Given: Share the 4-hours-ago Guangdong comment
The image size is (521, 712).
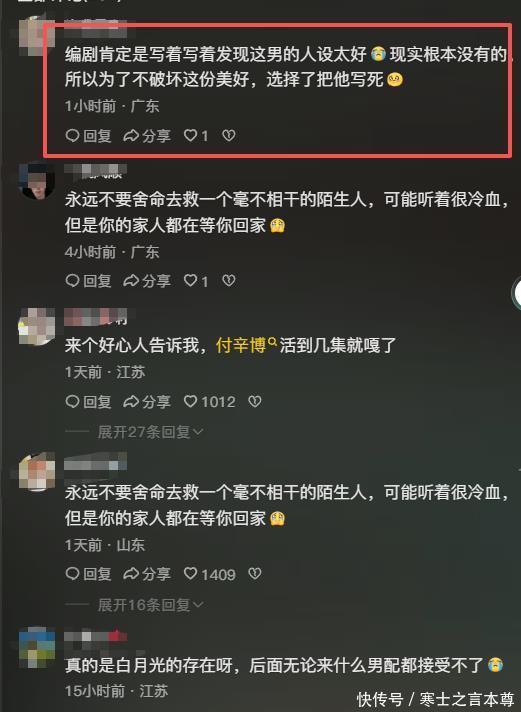Looking at the screenshot, I should pos(147,281).
